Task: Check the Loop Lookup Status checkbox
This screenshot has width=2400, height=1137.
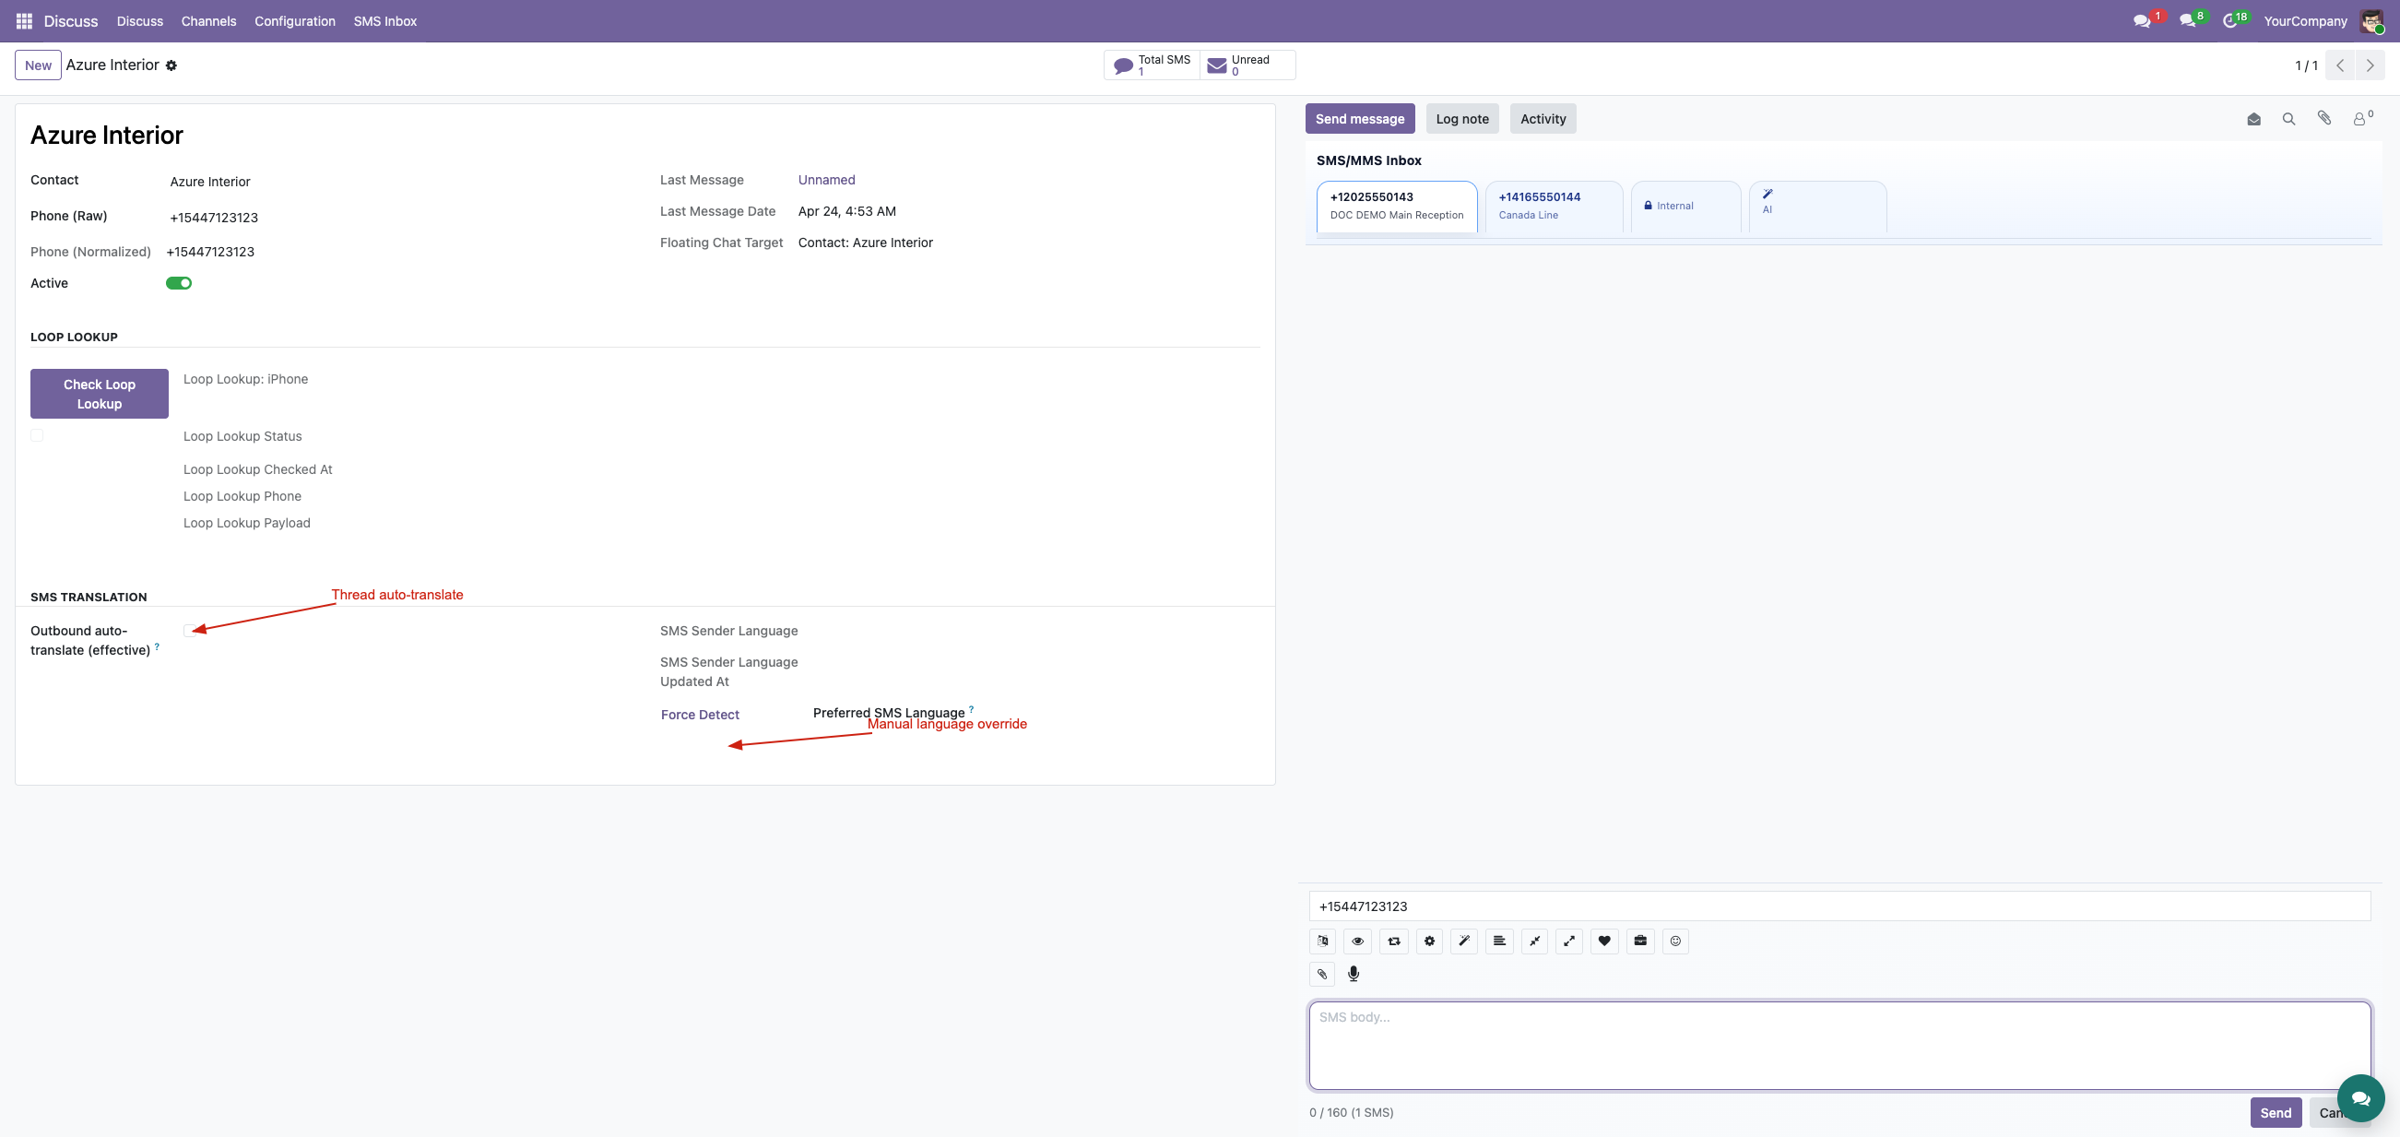Action: point(37,436)
